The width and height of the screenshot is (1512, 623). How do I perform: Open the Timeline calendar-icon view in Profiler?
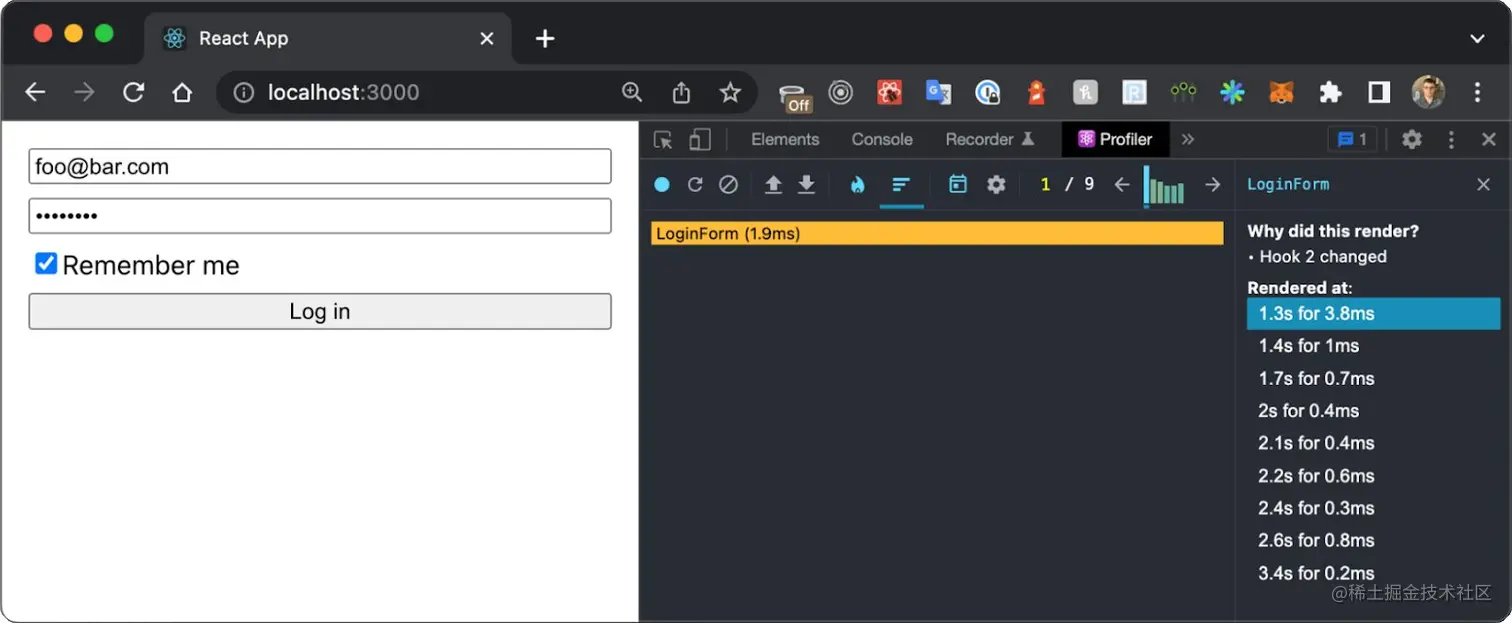pyautogui.click(x=958, y=184)
